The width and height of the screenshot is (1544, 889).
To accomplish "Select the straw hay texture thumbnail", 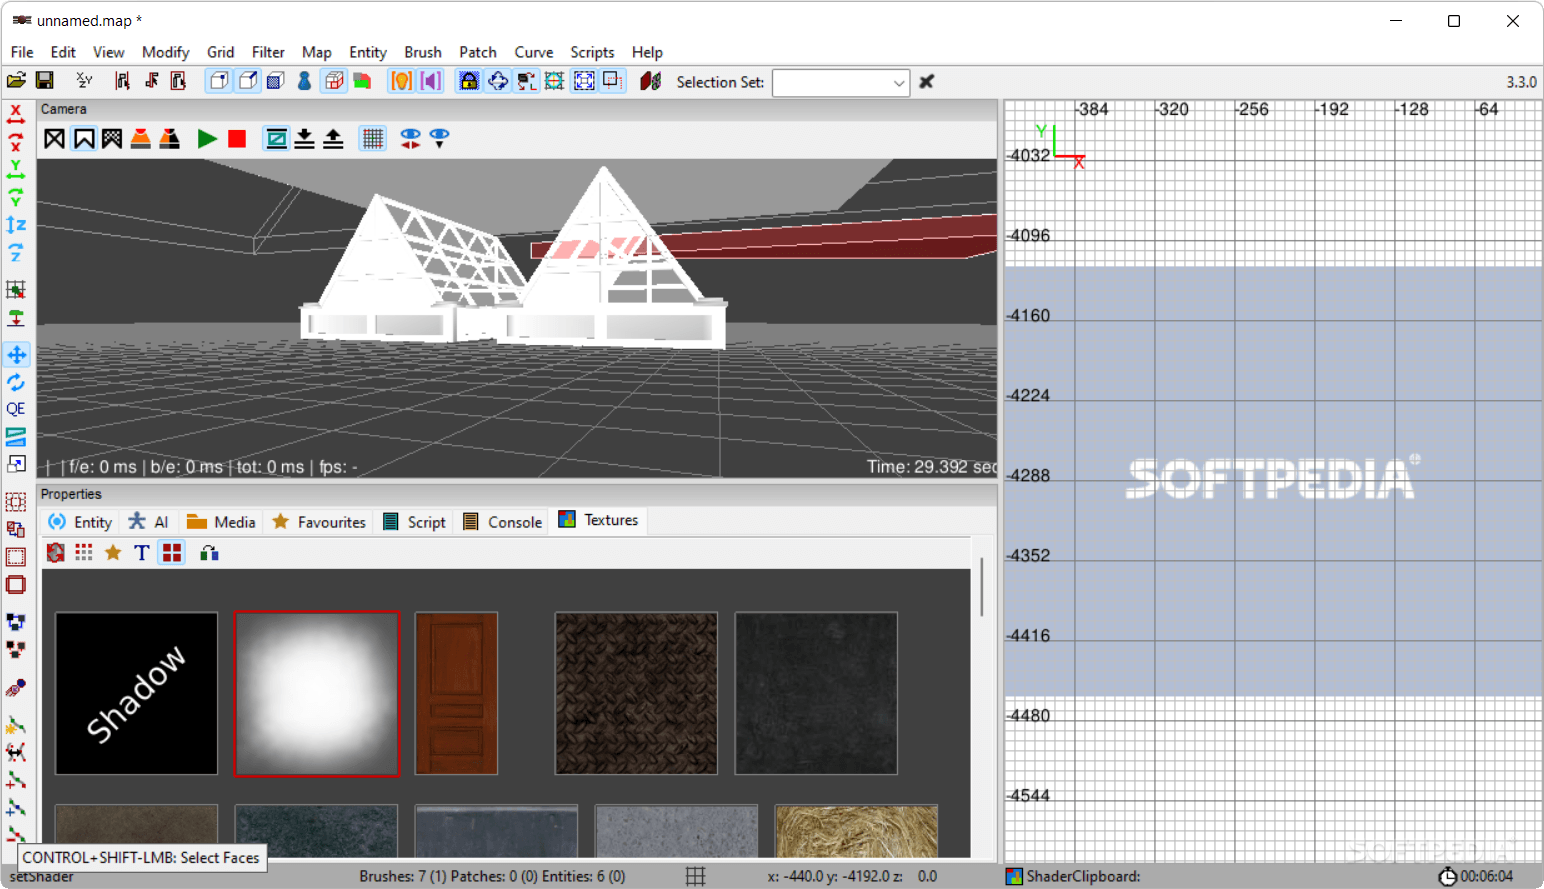I will coord(856,831).
